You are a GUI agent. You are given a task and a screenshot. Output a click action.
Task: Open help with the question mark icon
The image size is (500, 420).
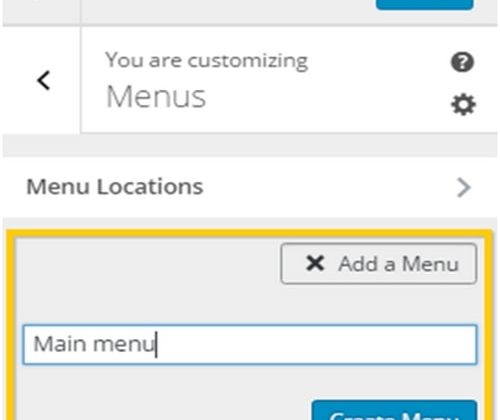462,62
